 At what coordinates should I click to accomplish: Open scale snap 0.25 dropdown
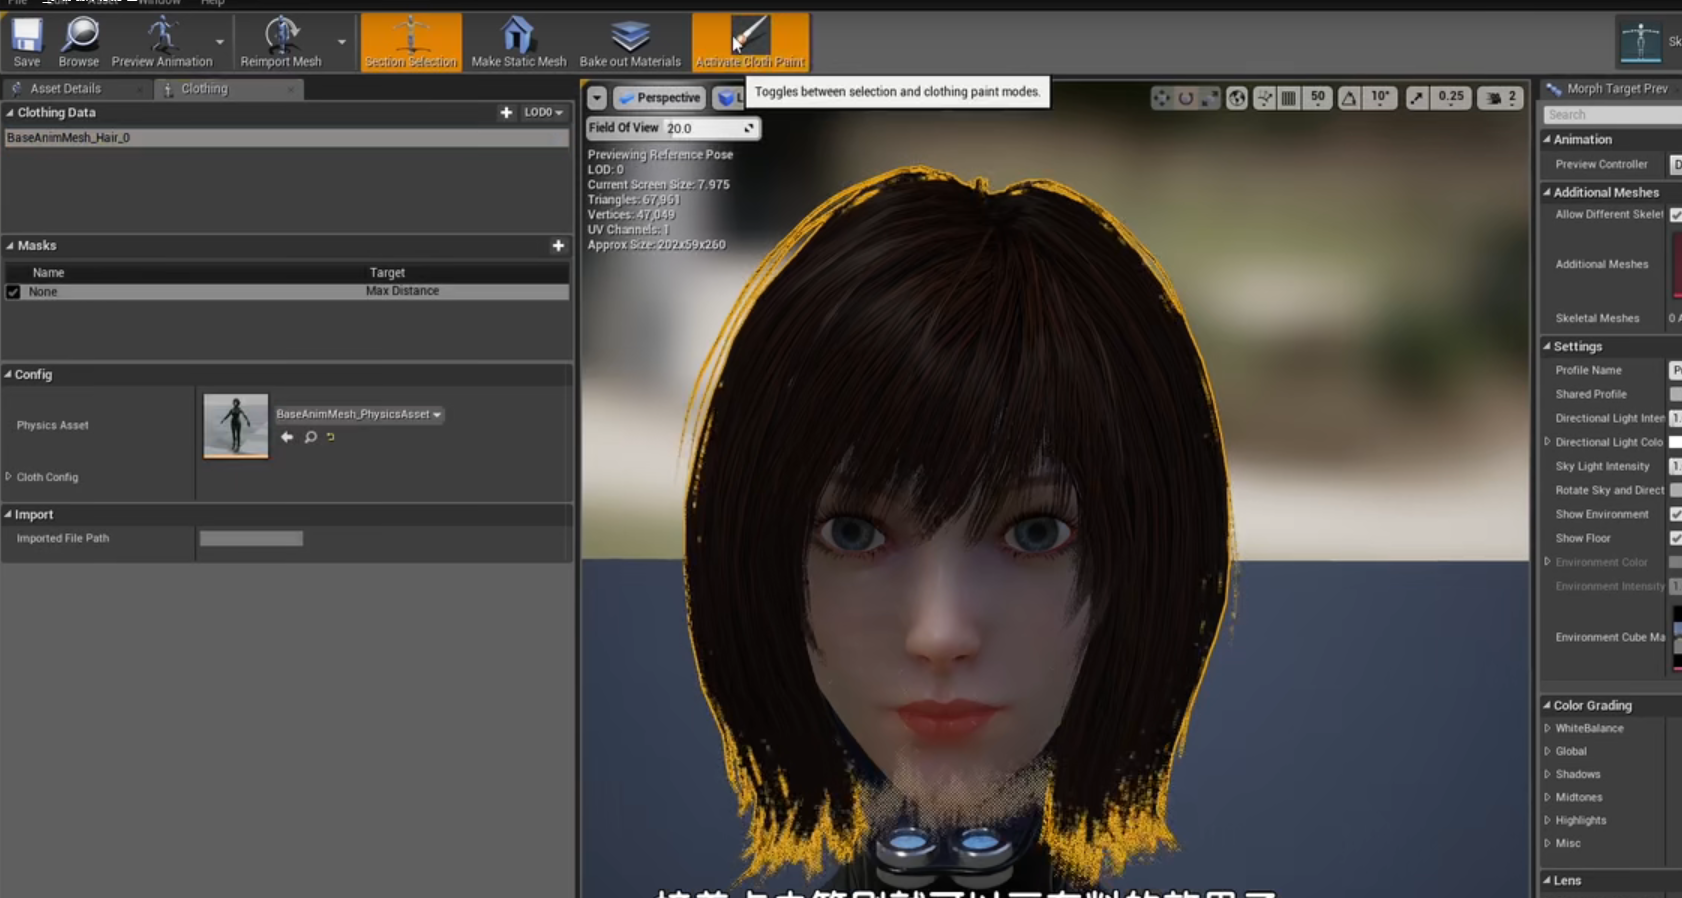pos(1450,97)
